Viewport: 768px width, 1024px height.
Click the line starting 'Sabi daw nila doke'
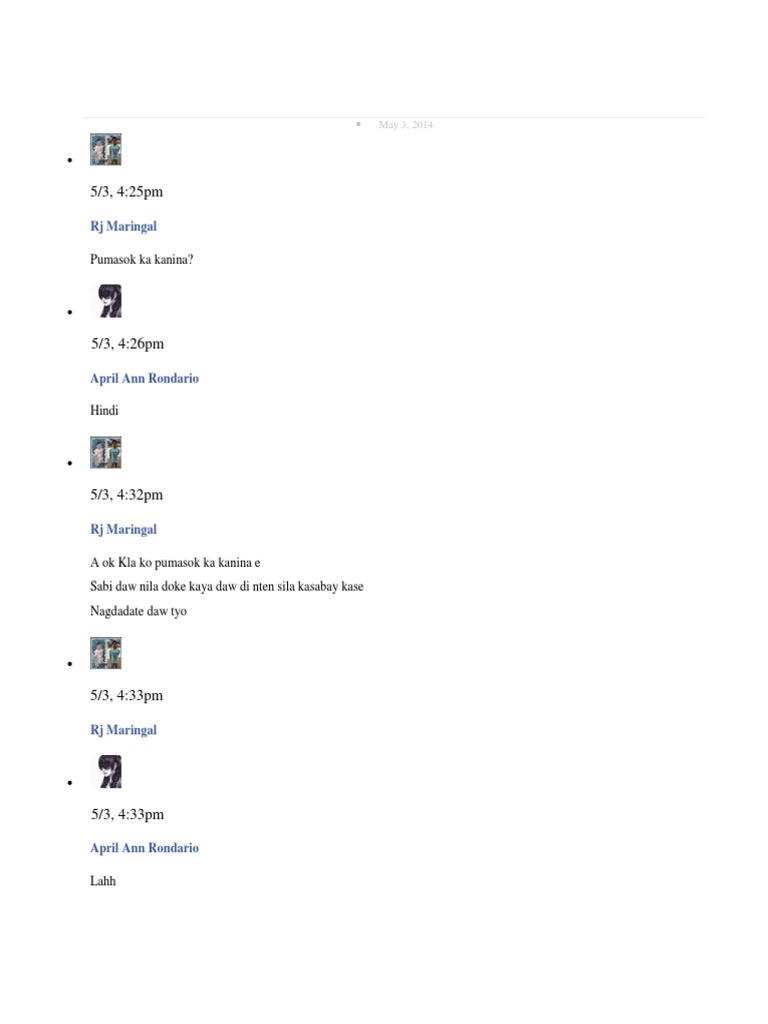point(227,586)
